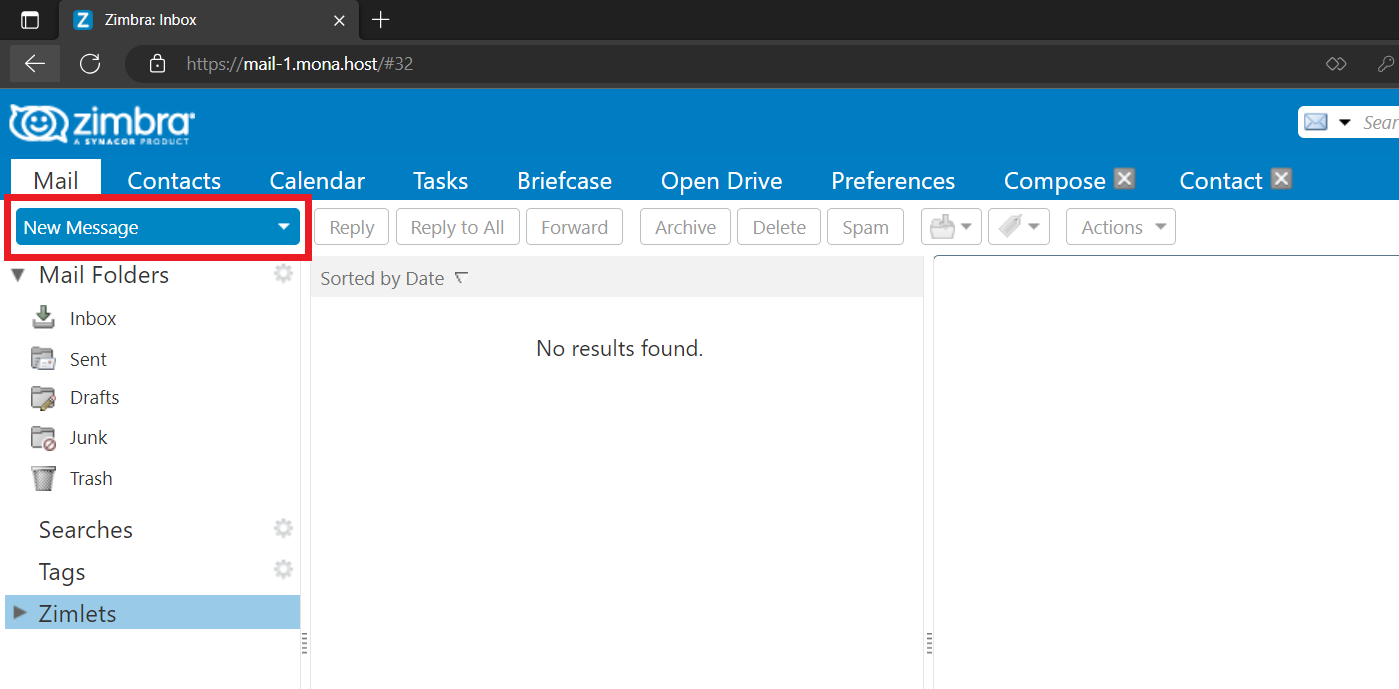Screen dimensions: 1399x689
Task: Open the Move to folder dropdown
Action: click(951, 227)
